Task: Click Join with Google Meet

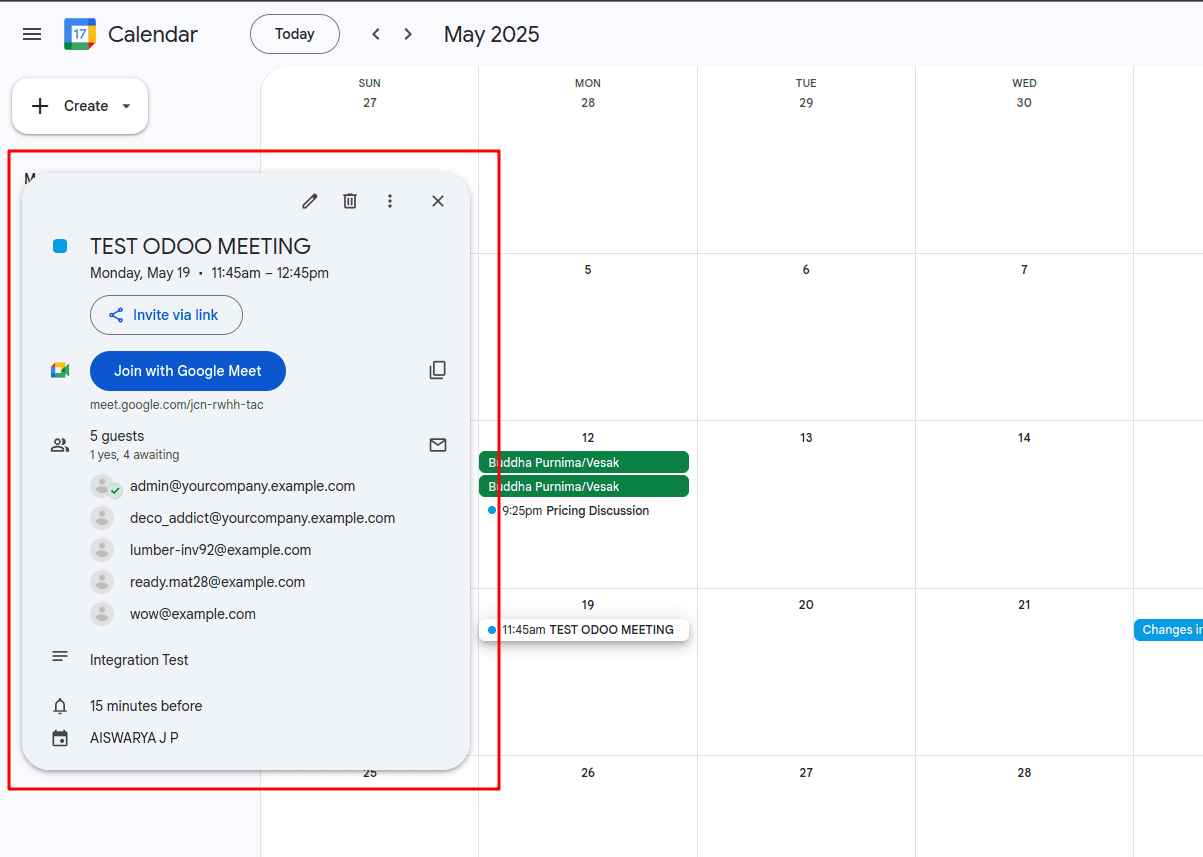Action: [188, 371]
